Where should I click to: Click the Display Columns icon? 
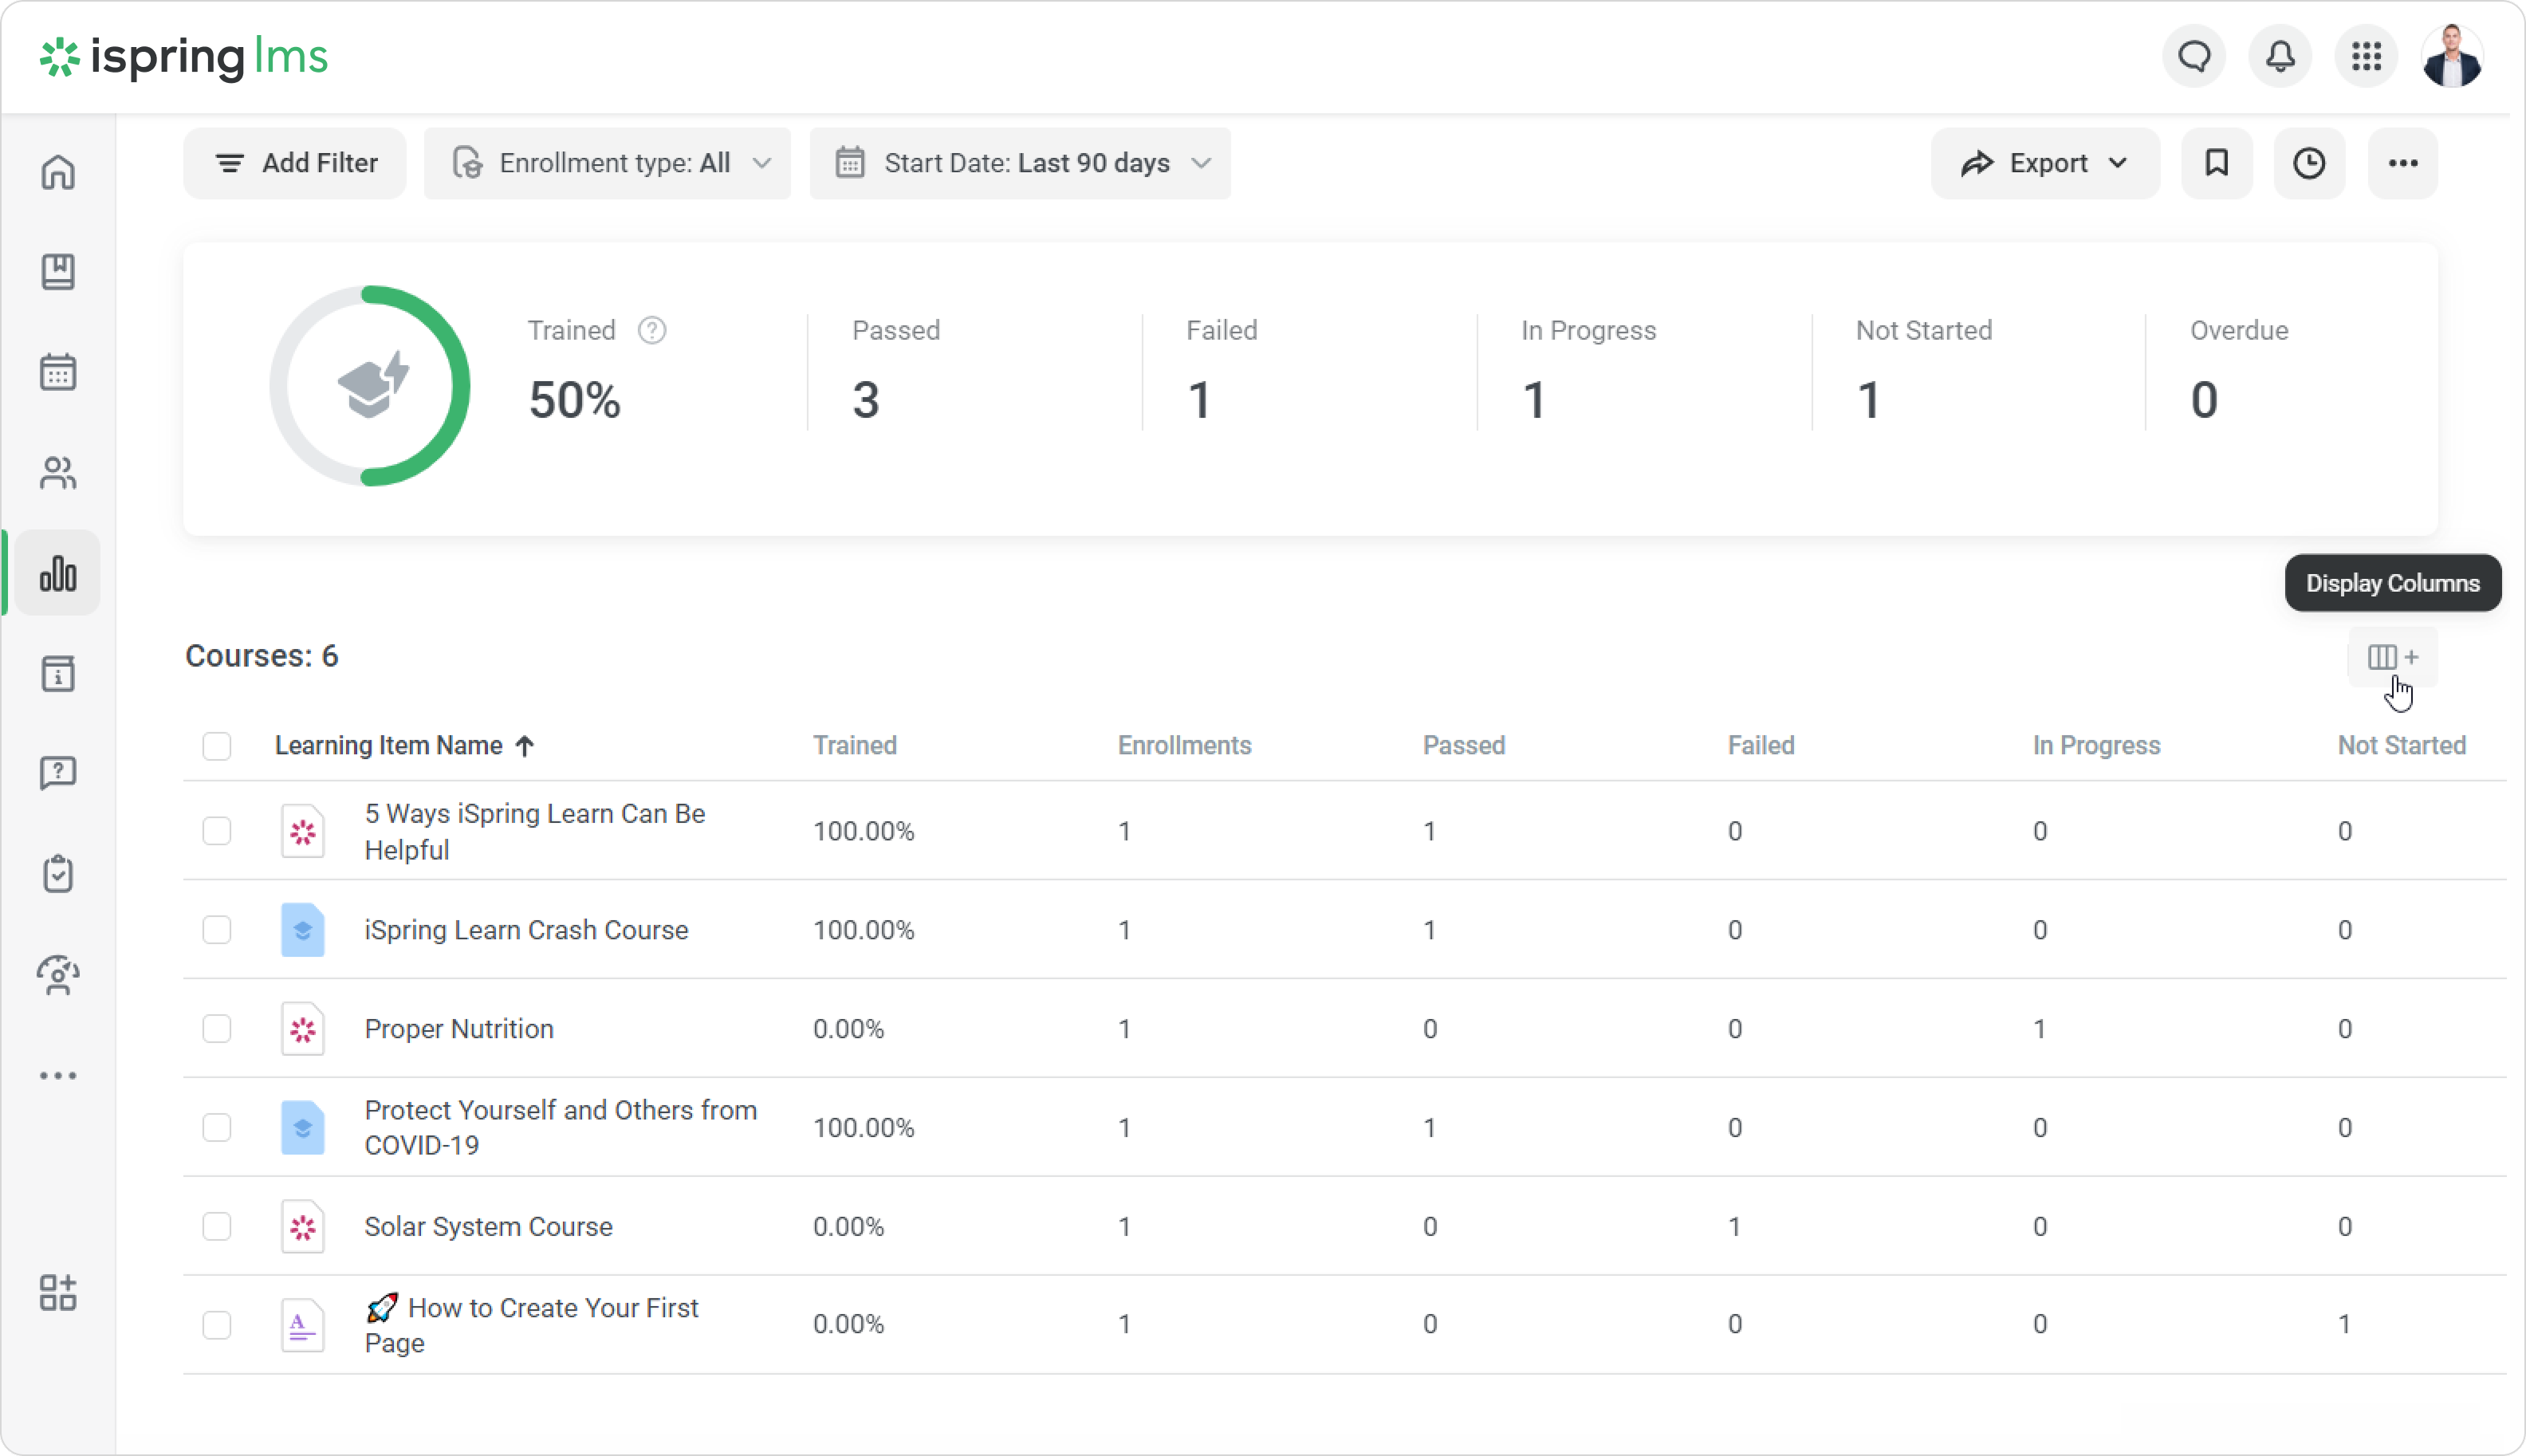point(2391,657)
